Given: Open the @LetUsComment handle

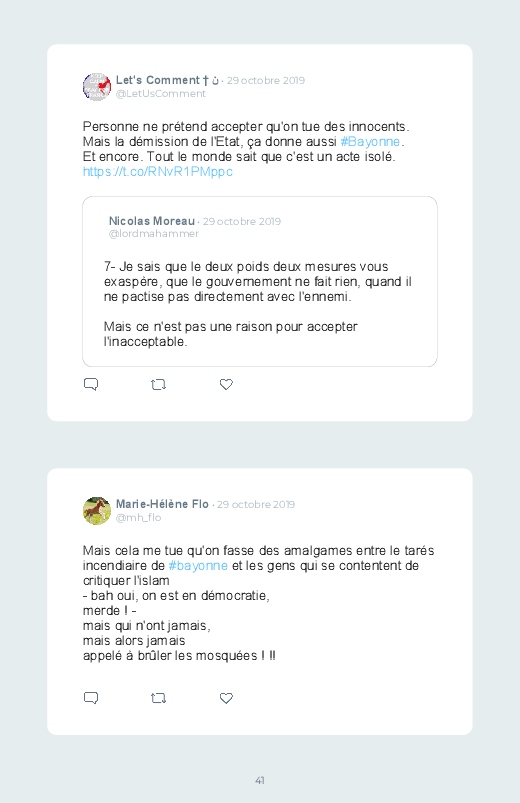Looking at the screenshot, I should coord(160,94).
